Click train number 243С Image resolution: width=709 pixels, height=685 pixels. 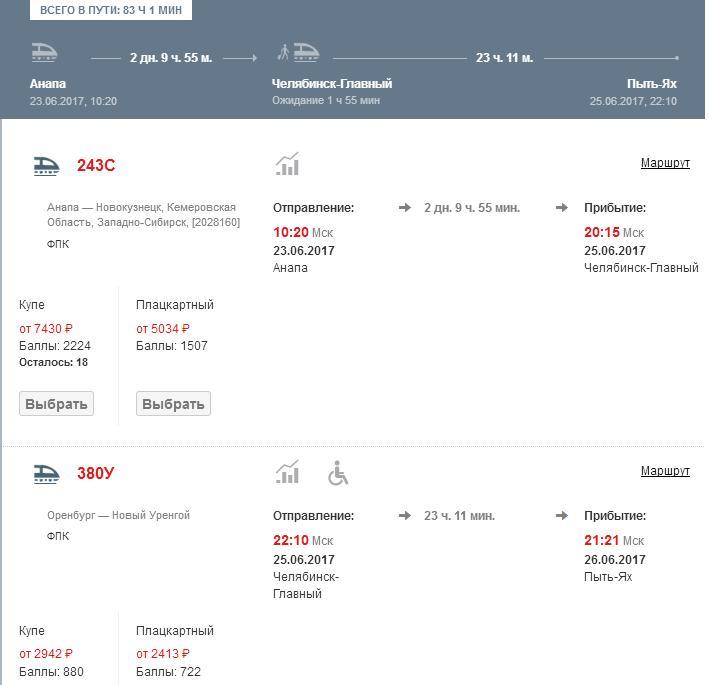click(x=96, y=166)
